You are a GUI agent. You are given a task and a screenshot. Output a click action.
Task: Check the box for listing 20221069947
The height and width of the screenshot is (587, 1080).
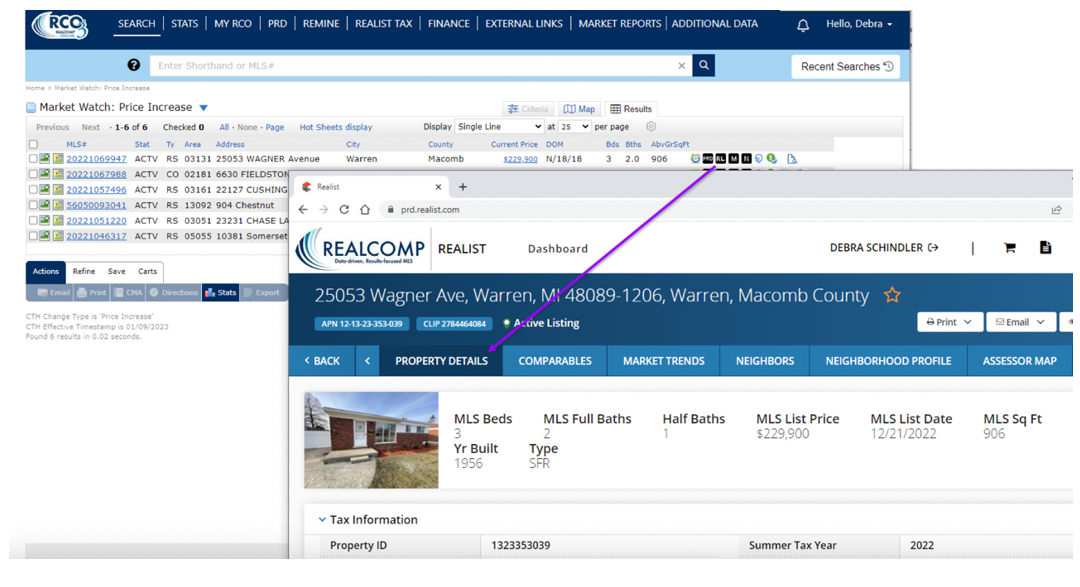[x=33, y=158]
